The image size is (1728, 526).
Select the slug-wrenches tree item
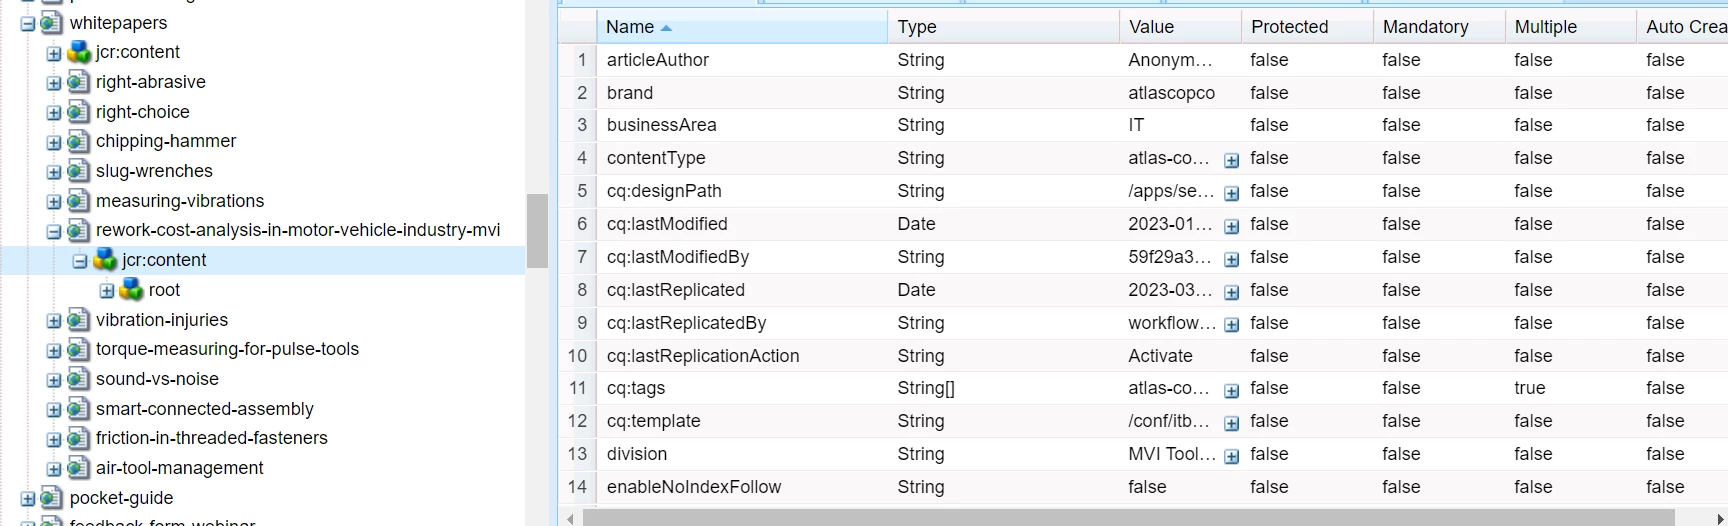tap(154, 171)
